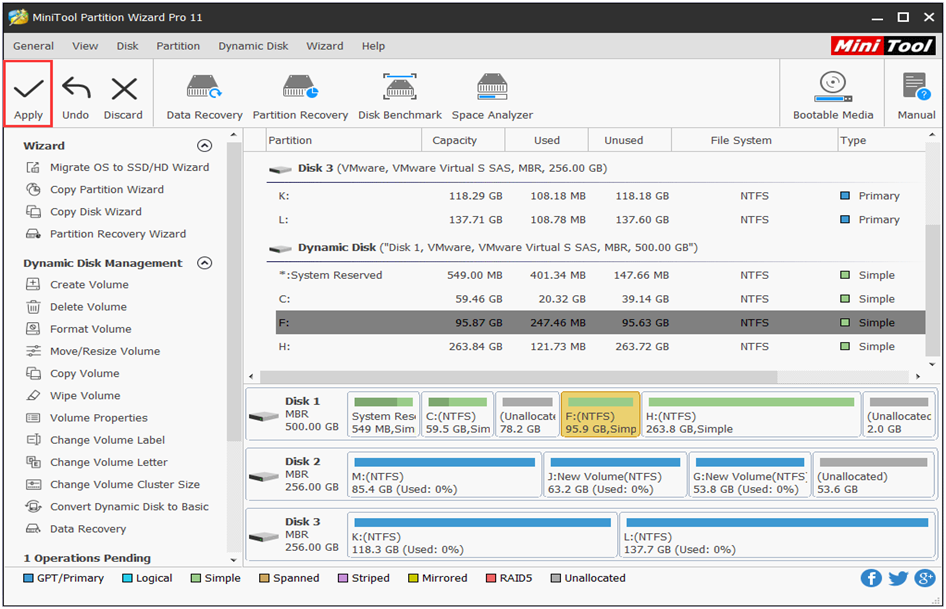Open the General menu
Viewport: 946px width, 609px height.
click(33, 46)
